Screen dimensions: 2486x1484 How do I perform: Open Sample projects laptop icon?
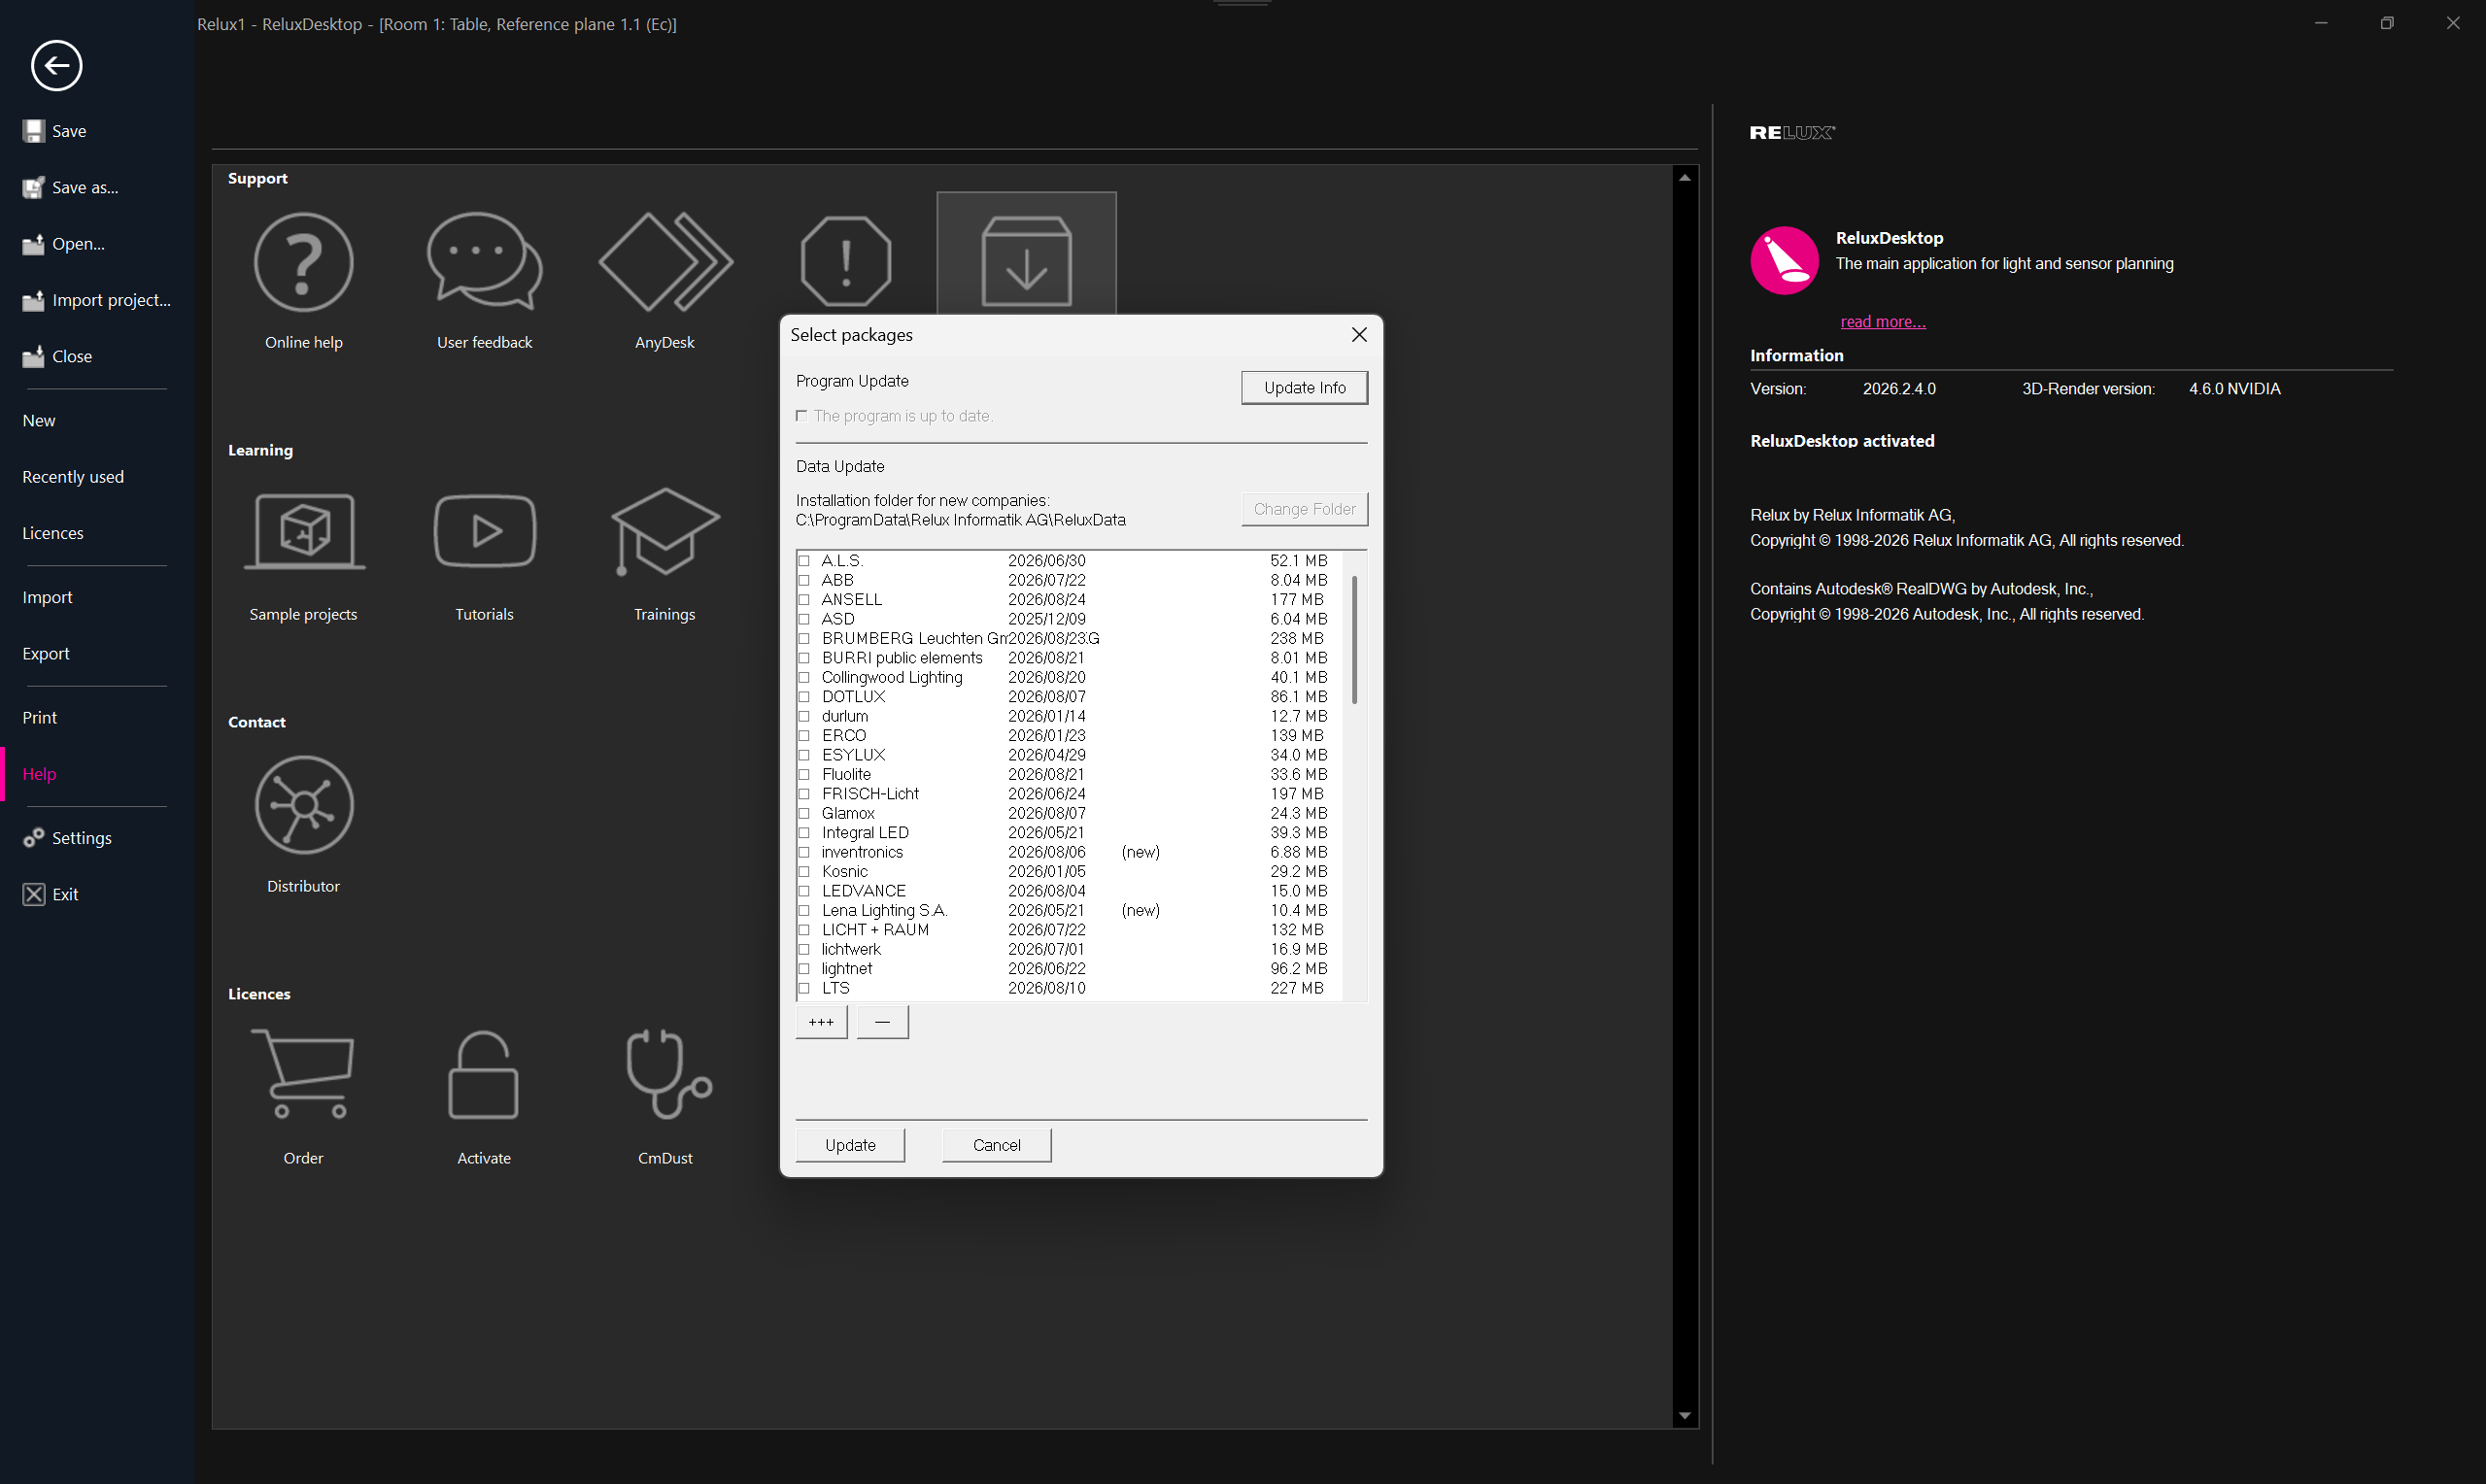304,531
